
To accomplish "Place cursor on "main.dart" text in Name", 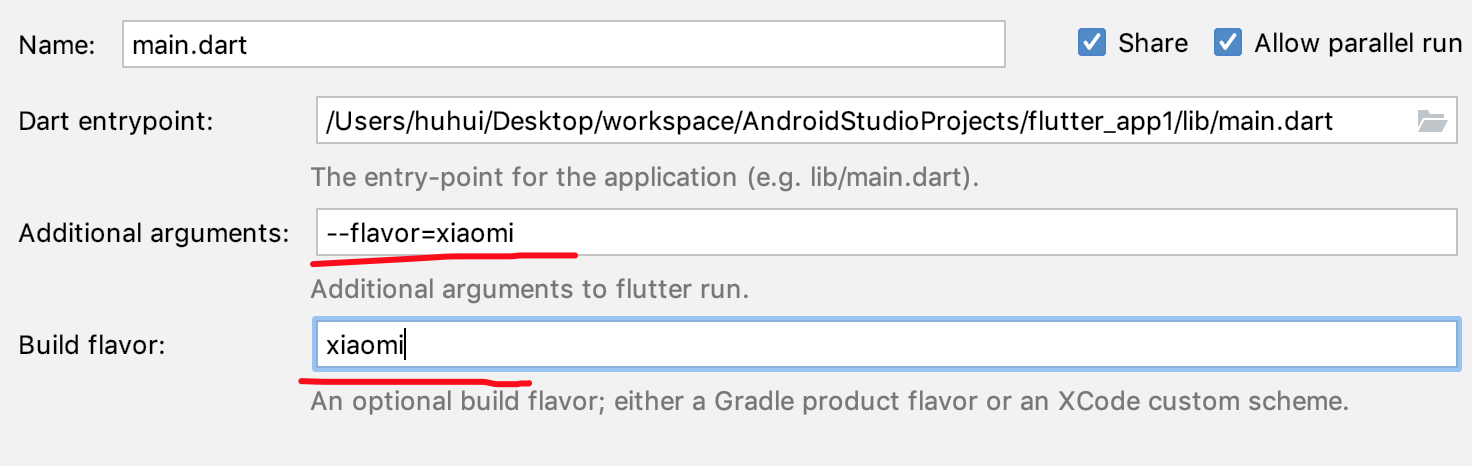I will pyautogui.click(x=190, y=45).
